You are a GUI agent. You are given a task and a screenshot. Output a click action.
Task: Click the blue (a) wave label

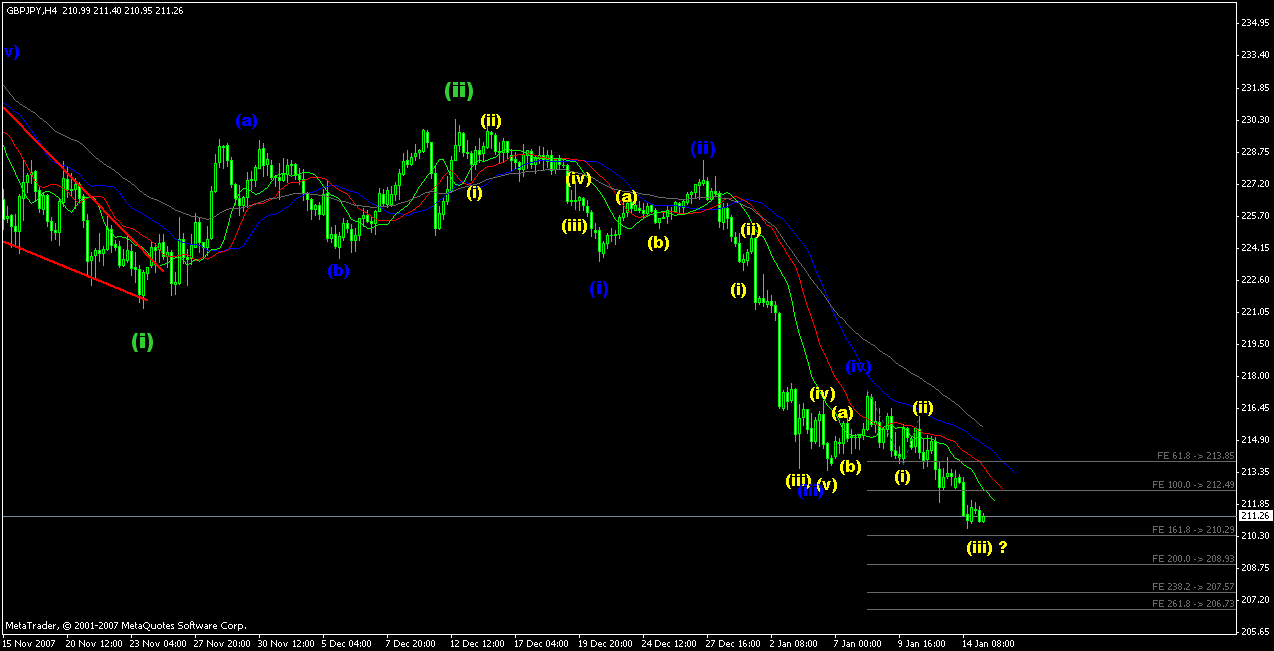[246, 121]
